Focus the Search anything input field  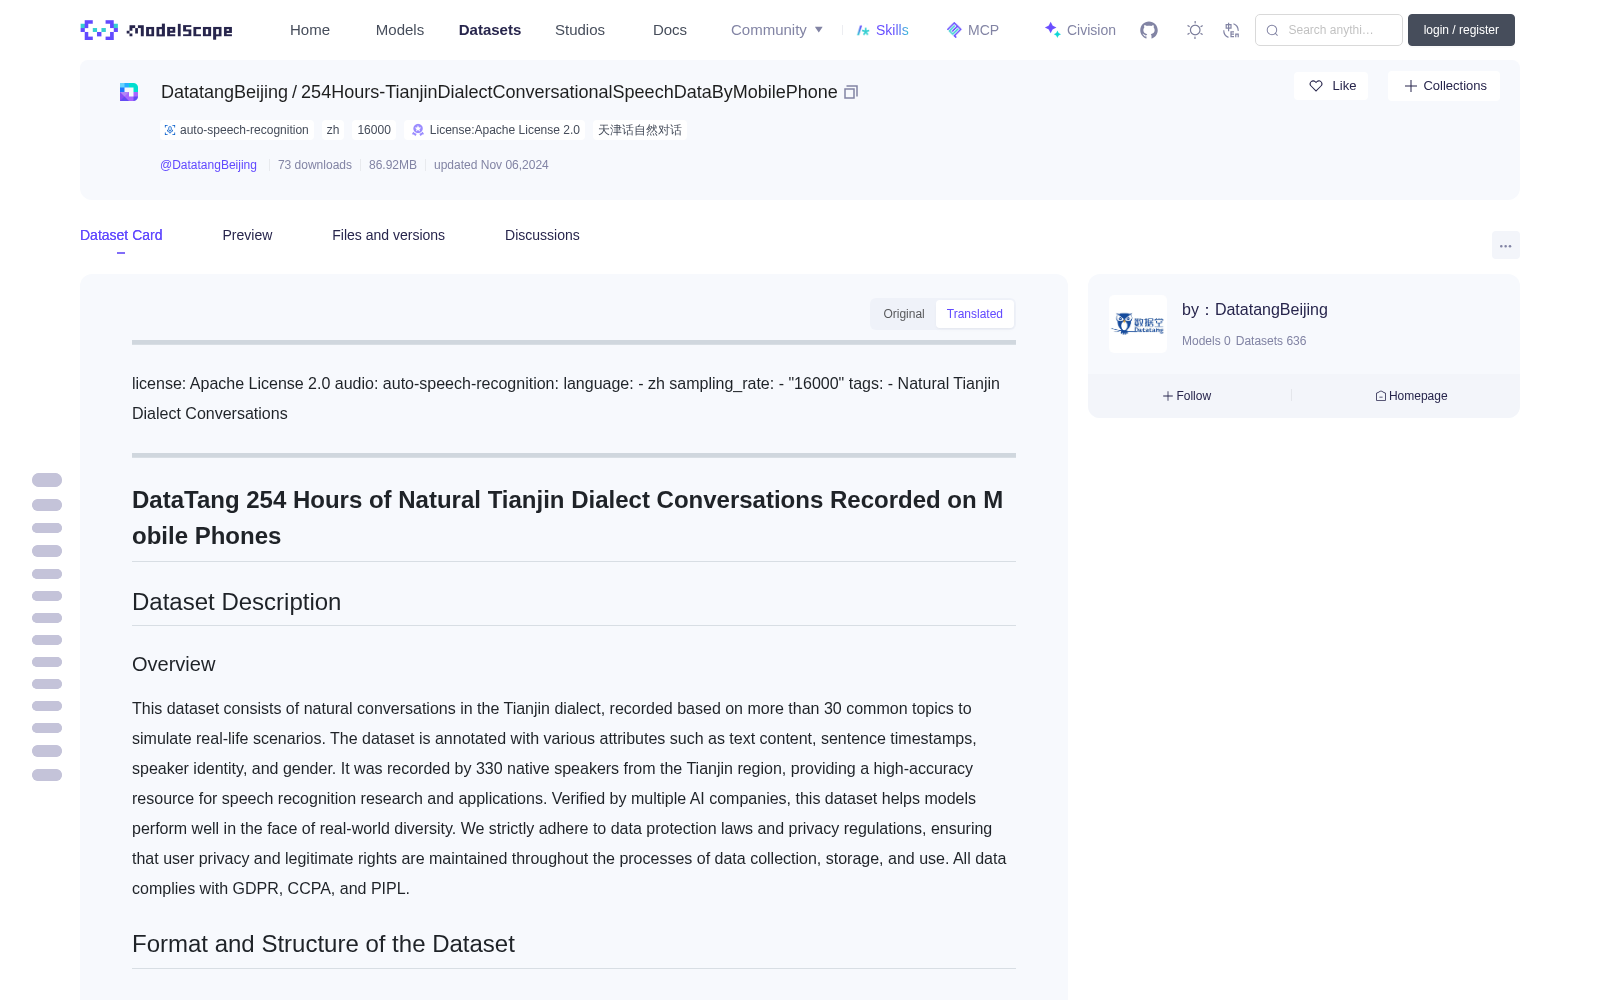[x=1329, y=30]
